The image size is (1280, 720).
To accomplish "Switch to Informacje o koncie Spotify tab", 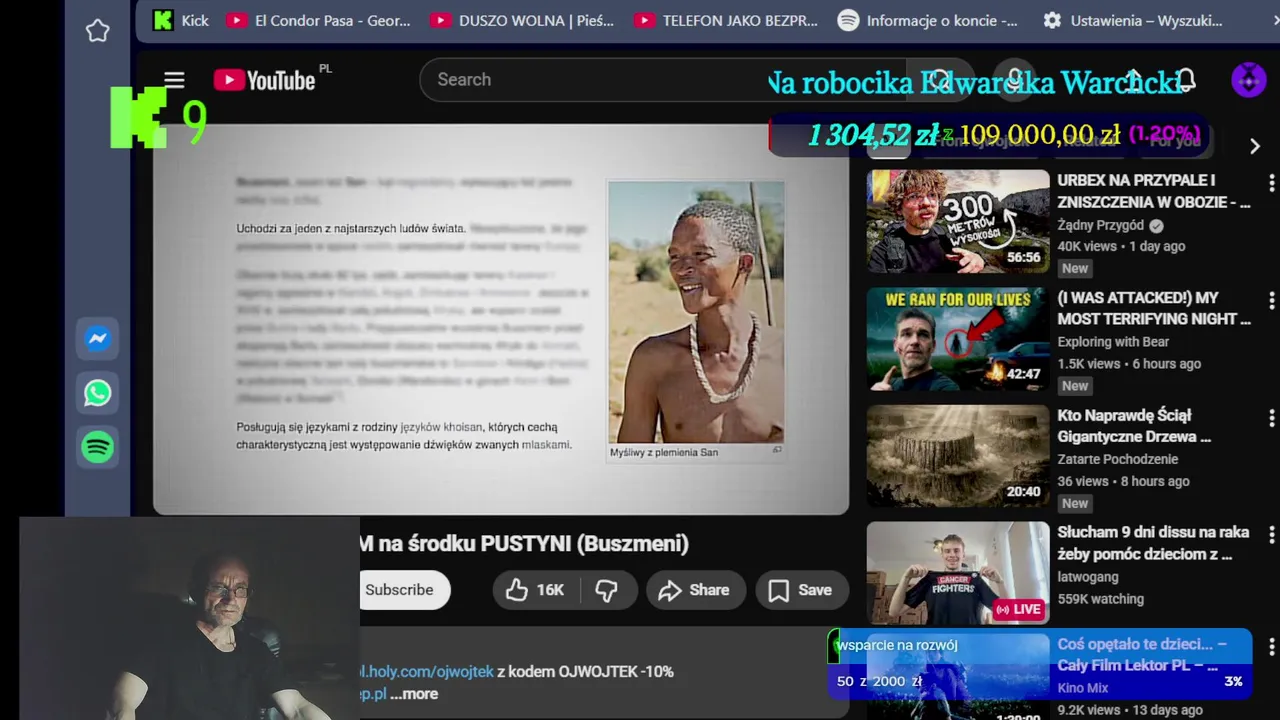I will tap(928, 20).
